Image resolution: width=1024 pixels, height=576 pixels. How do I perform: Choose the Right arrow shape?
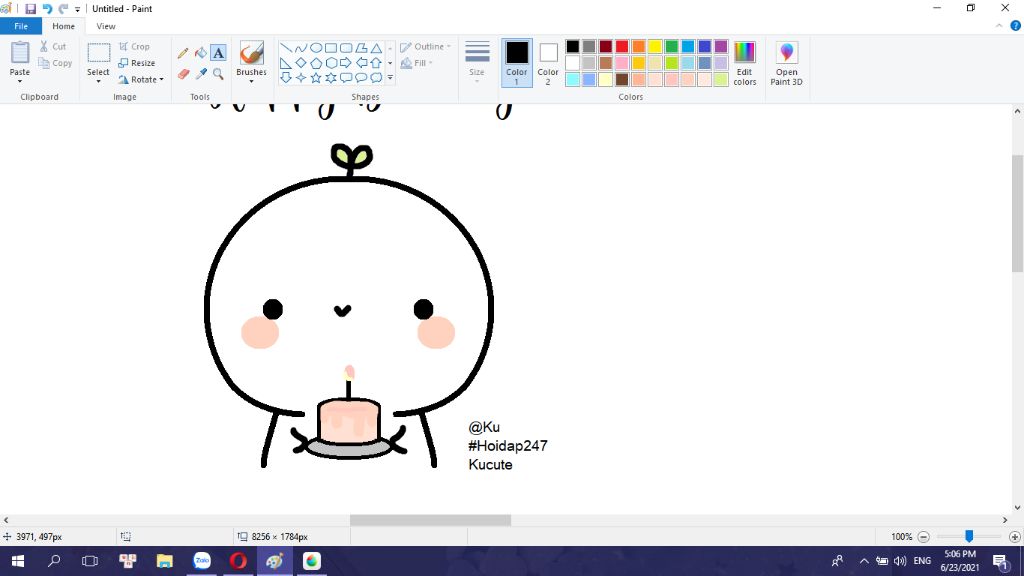pyautogui.click(x=345, y=63)
